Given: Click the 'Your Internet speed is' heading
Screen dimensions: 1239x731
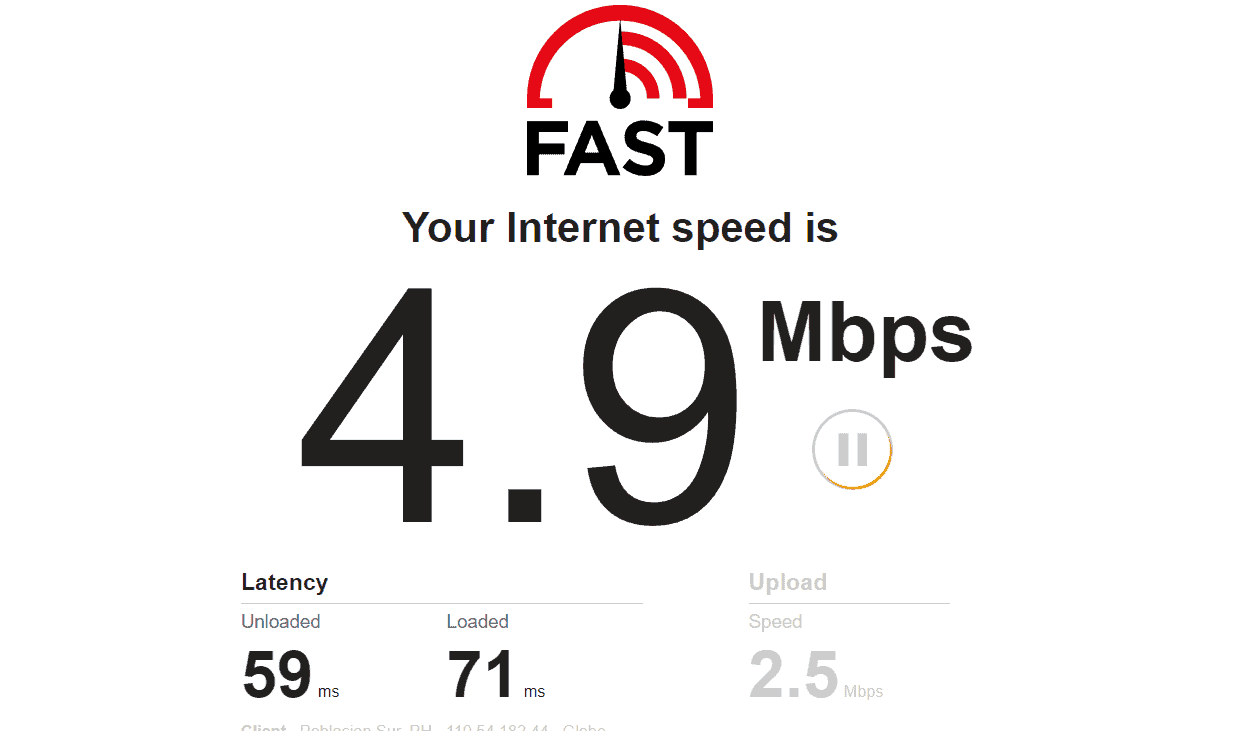Looking at the screenshot, I should tap(620, 229).
